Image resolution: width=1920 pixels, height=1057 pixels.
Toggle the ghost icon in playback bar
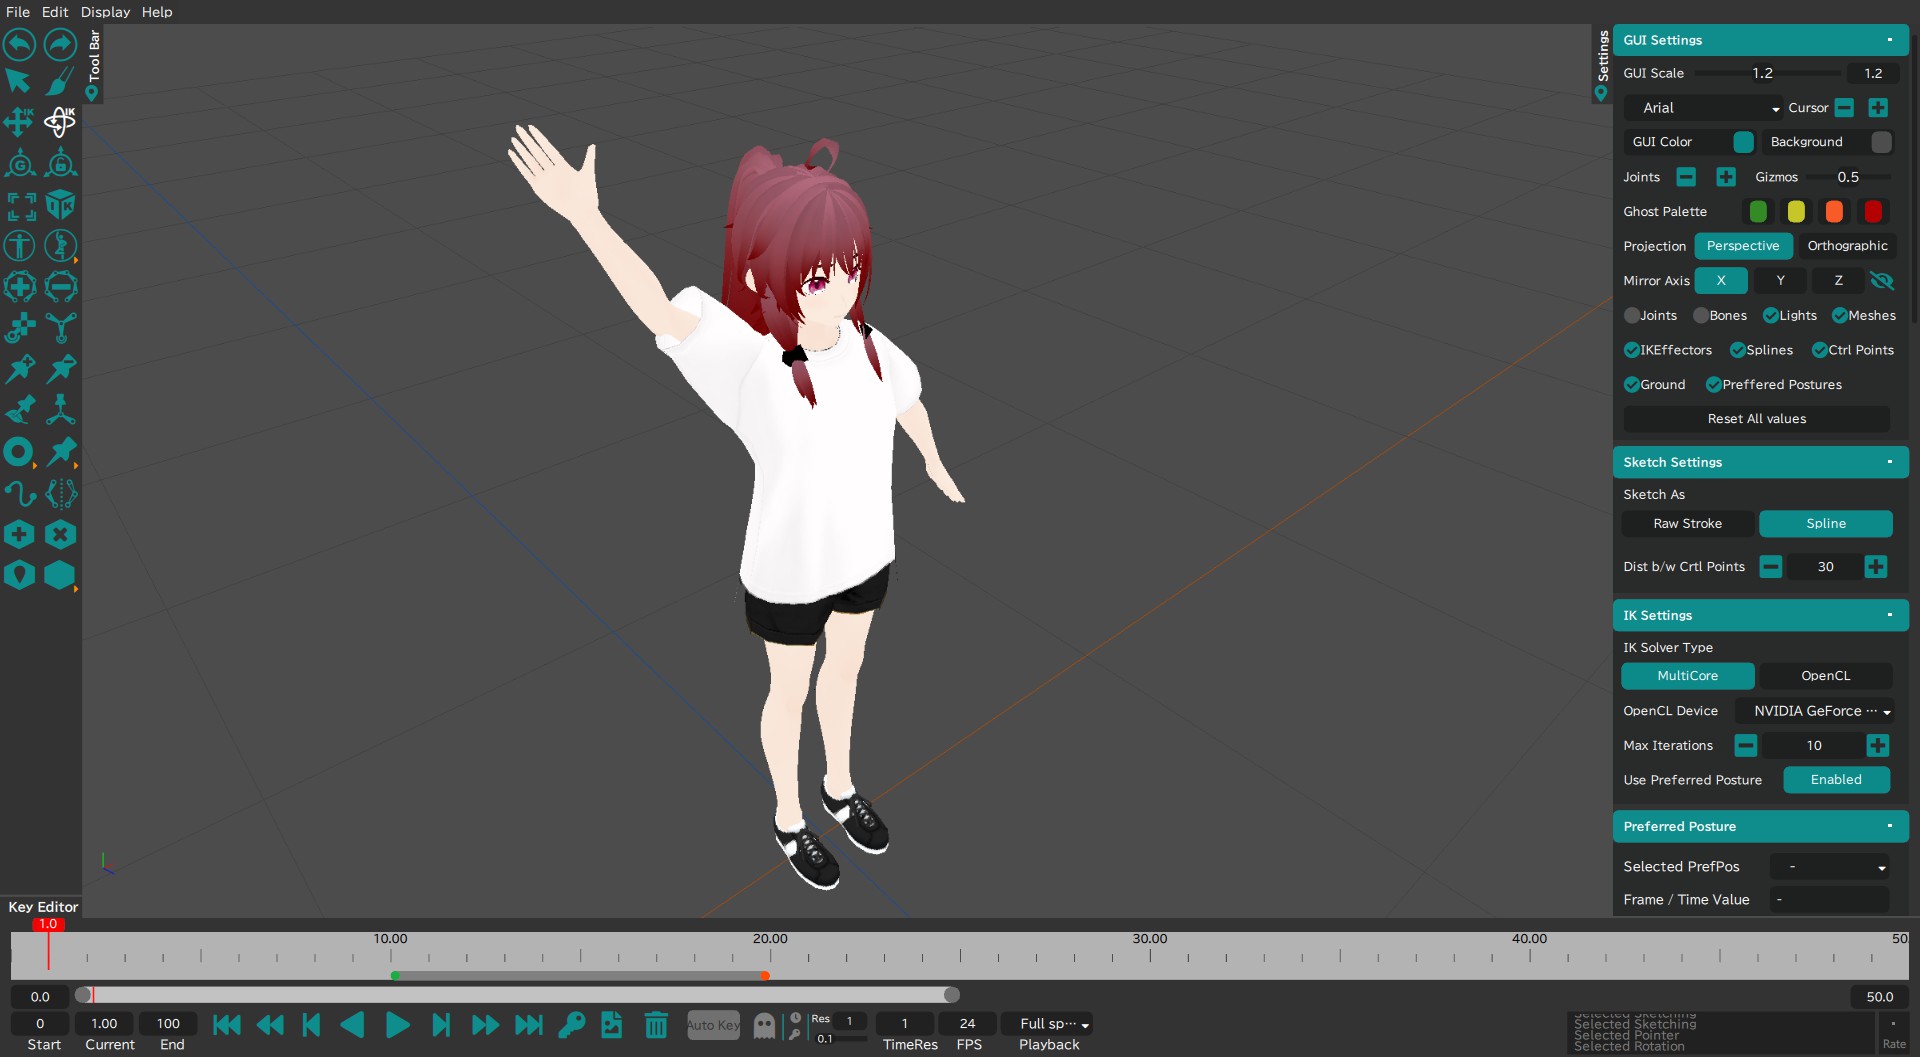point(764,1025)
